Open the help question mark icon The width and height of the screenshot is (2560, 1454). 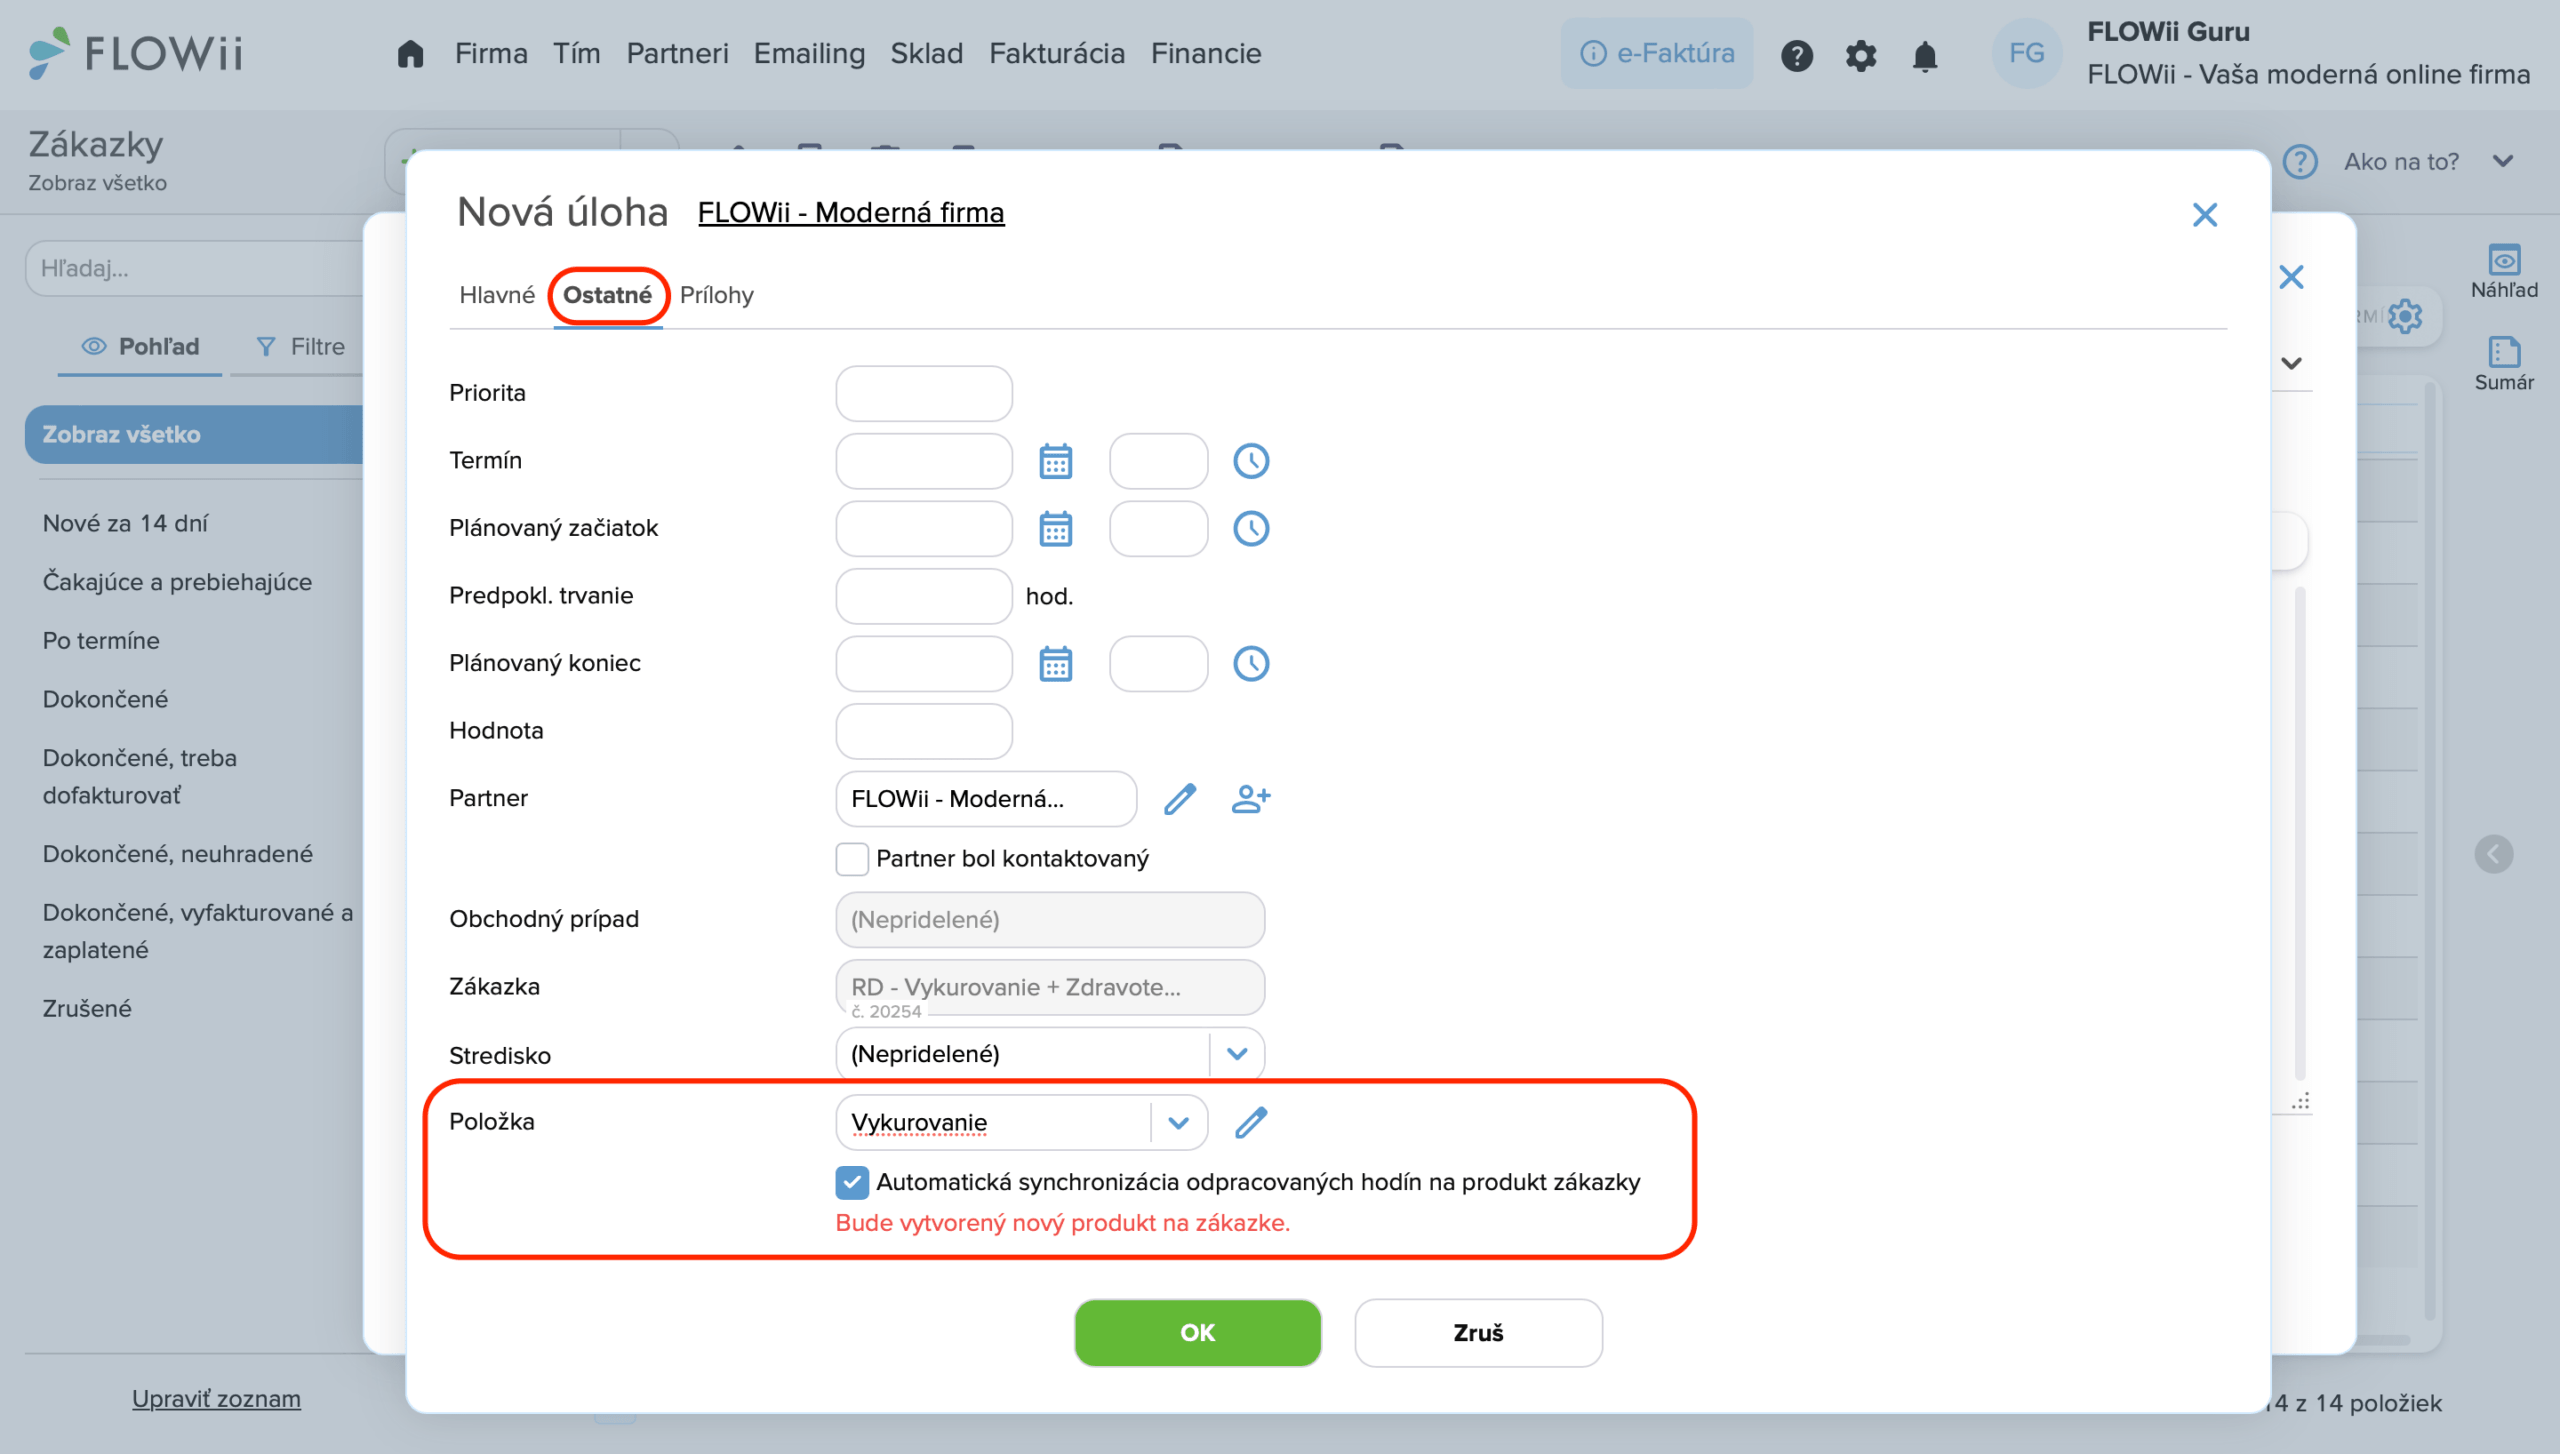point(1796,55)
